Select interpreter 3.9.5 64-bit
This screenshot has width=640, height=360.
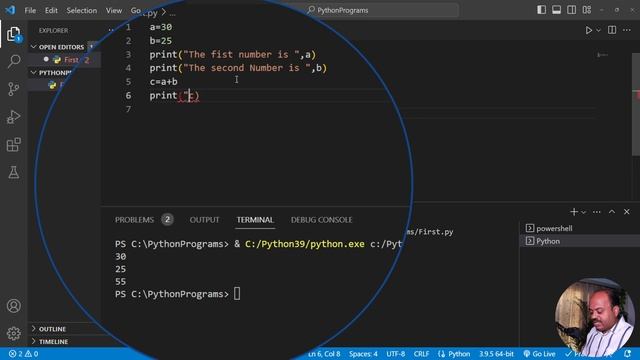496,354
